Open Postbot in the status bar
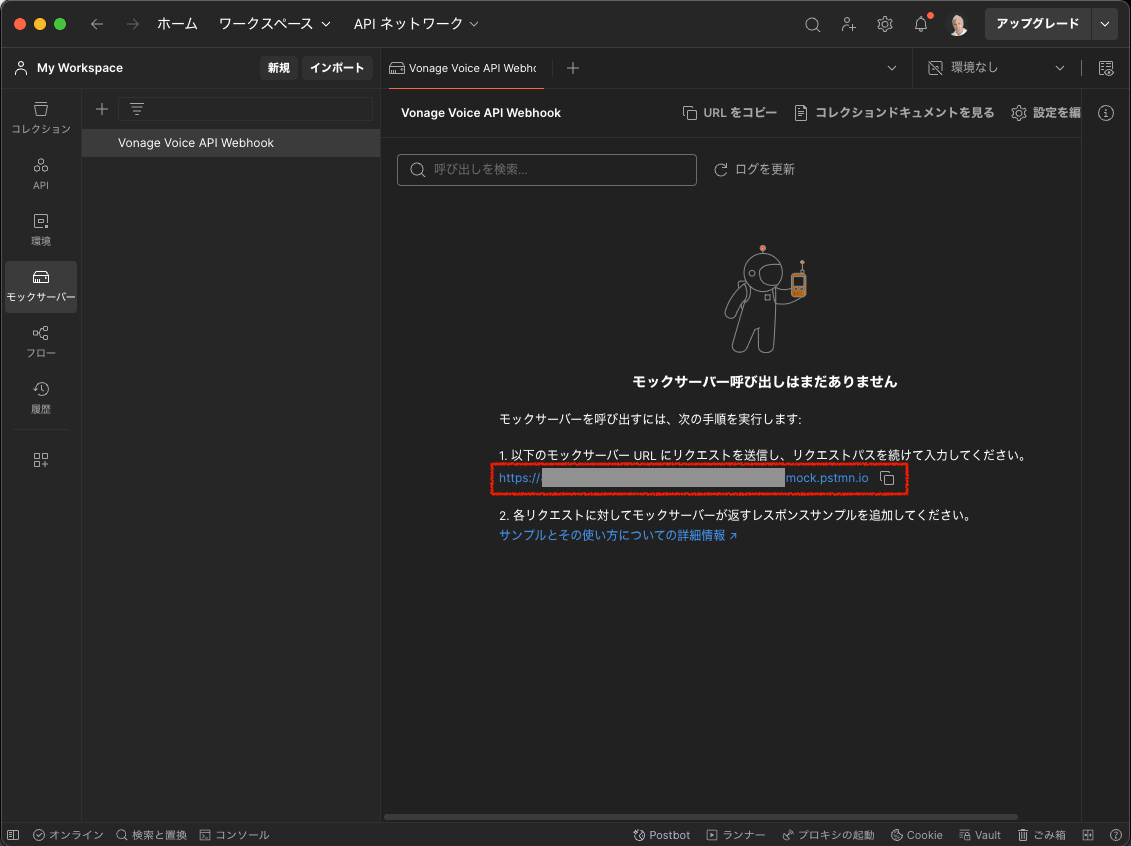The width and height of the screenshot is (1131, 846). (661, 835)
